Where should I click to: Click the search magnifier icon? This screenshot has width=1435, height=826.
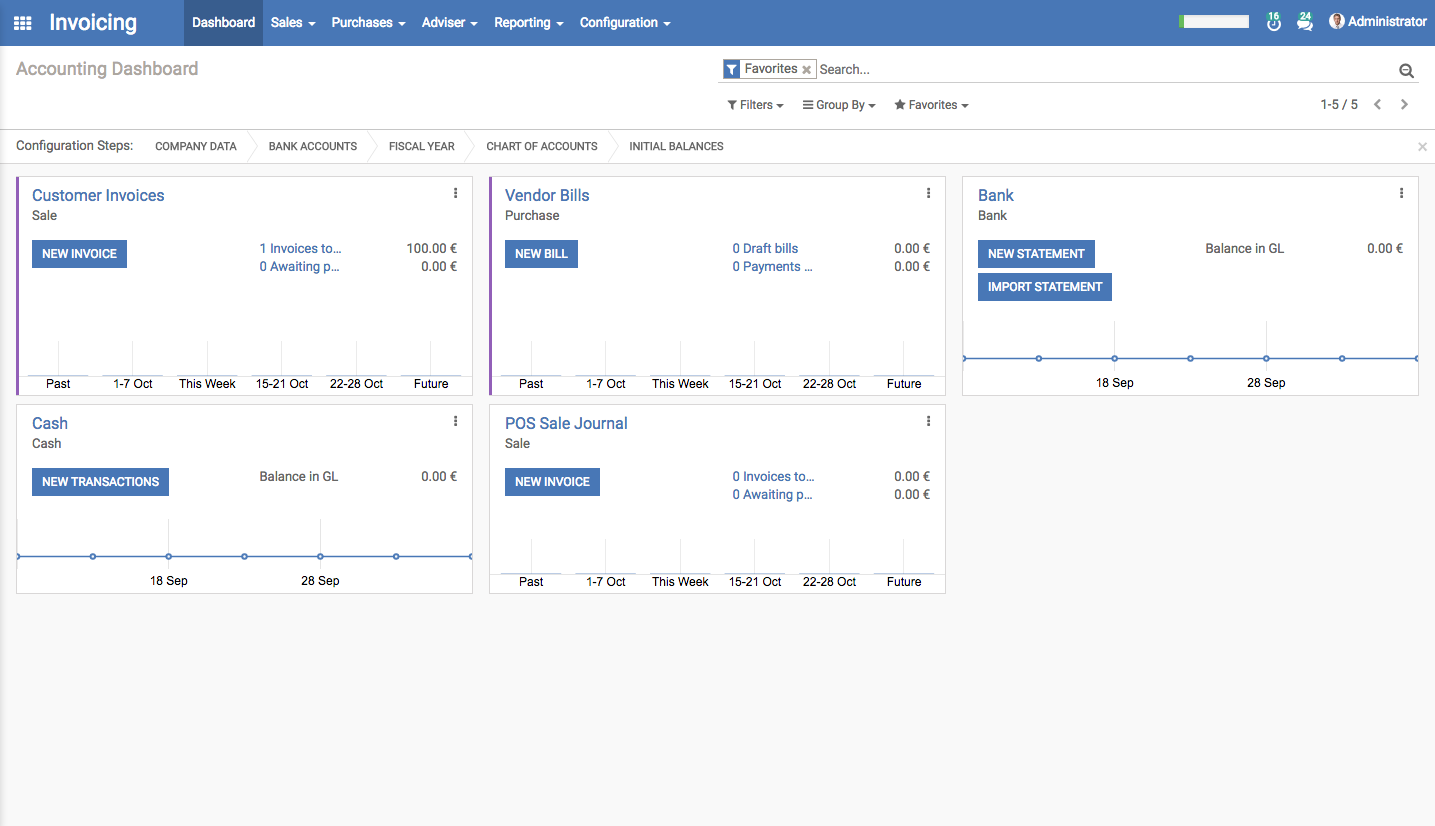coord(1406,70)
